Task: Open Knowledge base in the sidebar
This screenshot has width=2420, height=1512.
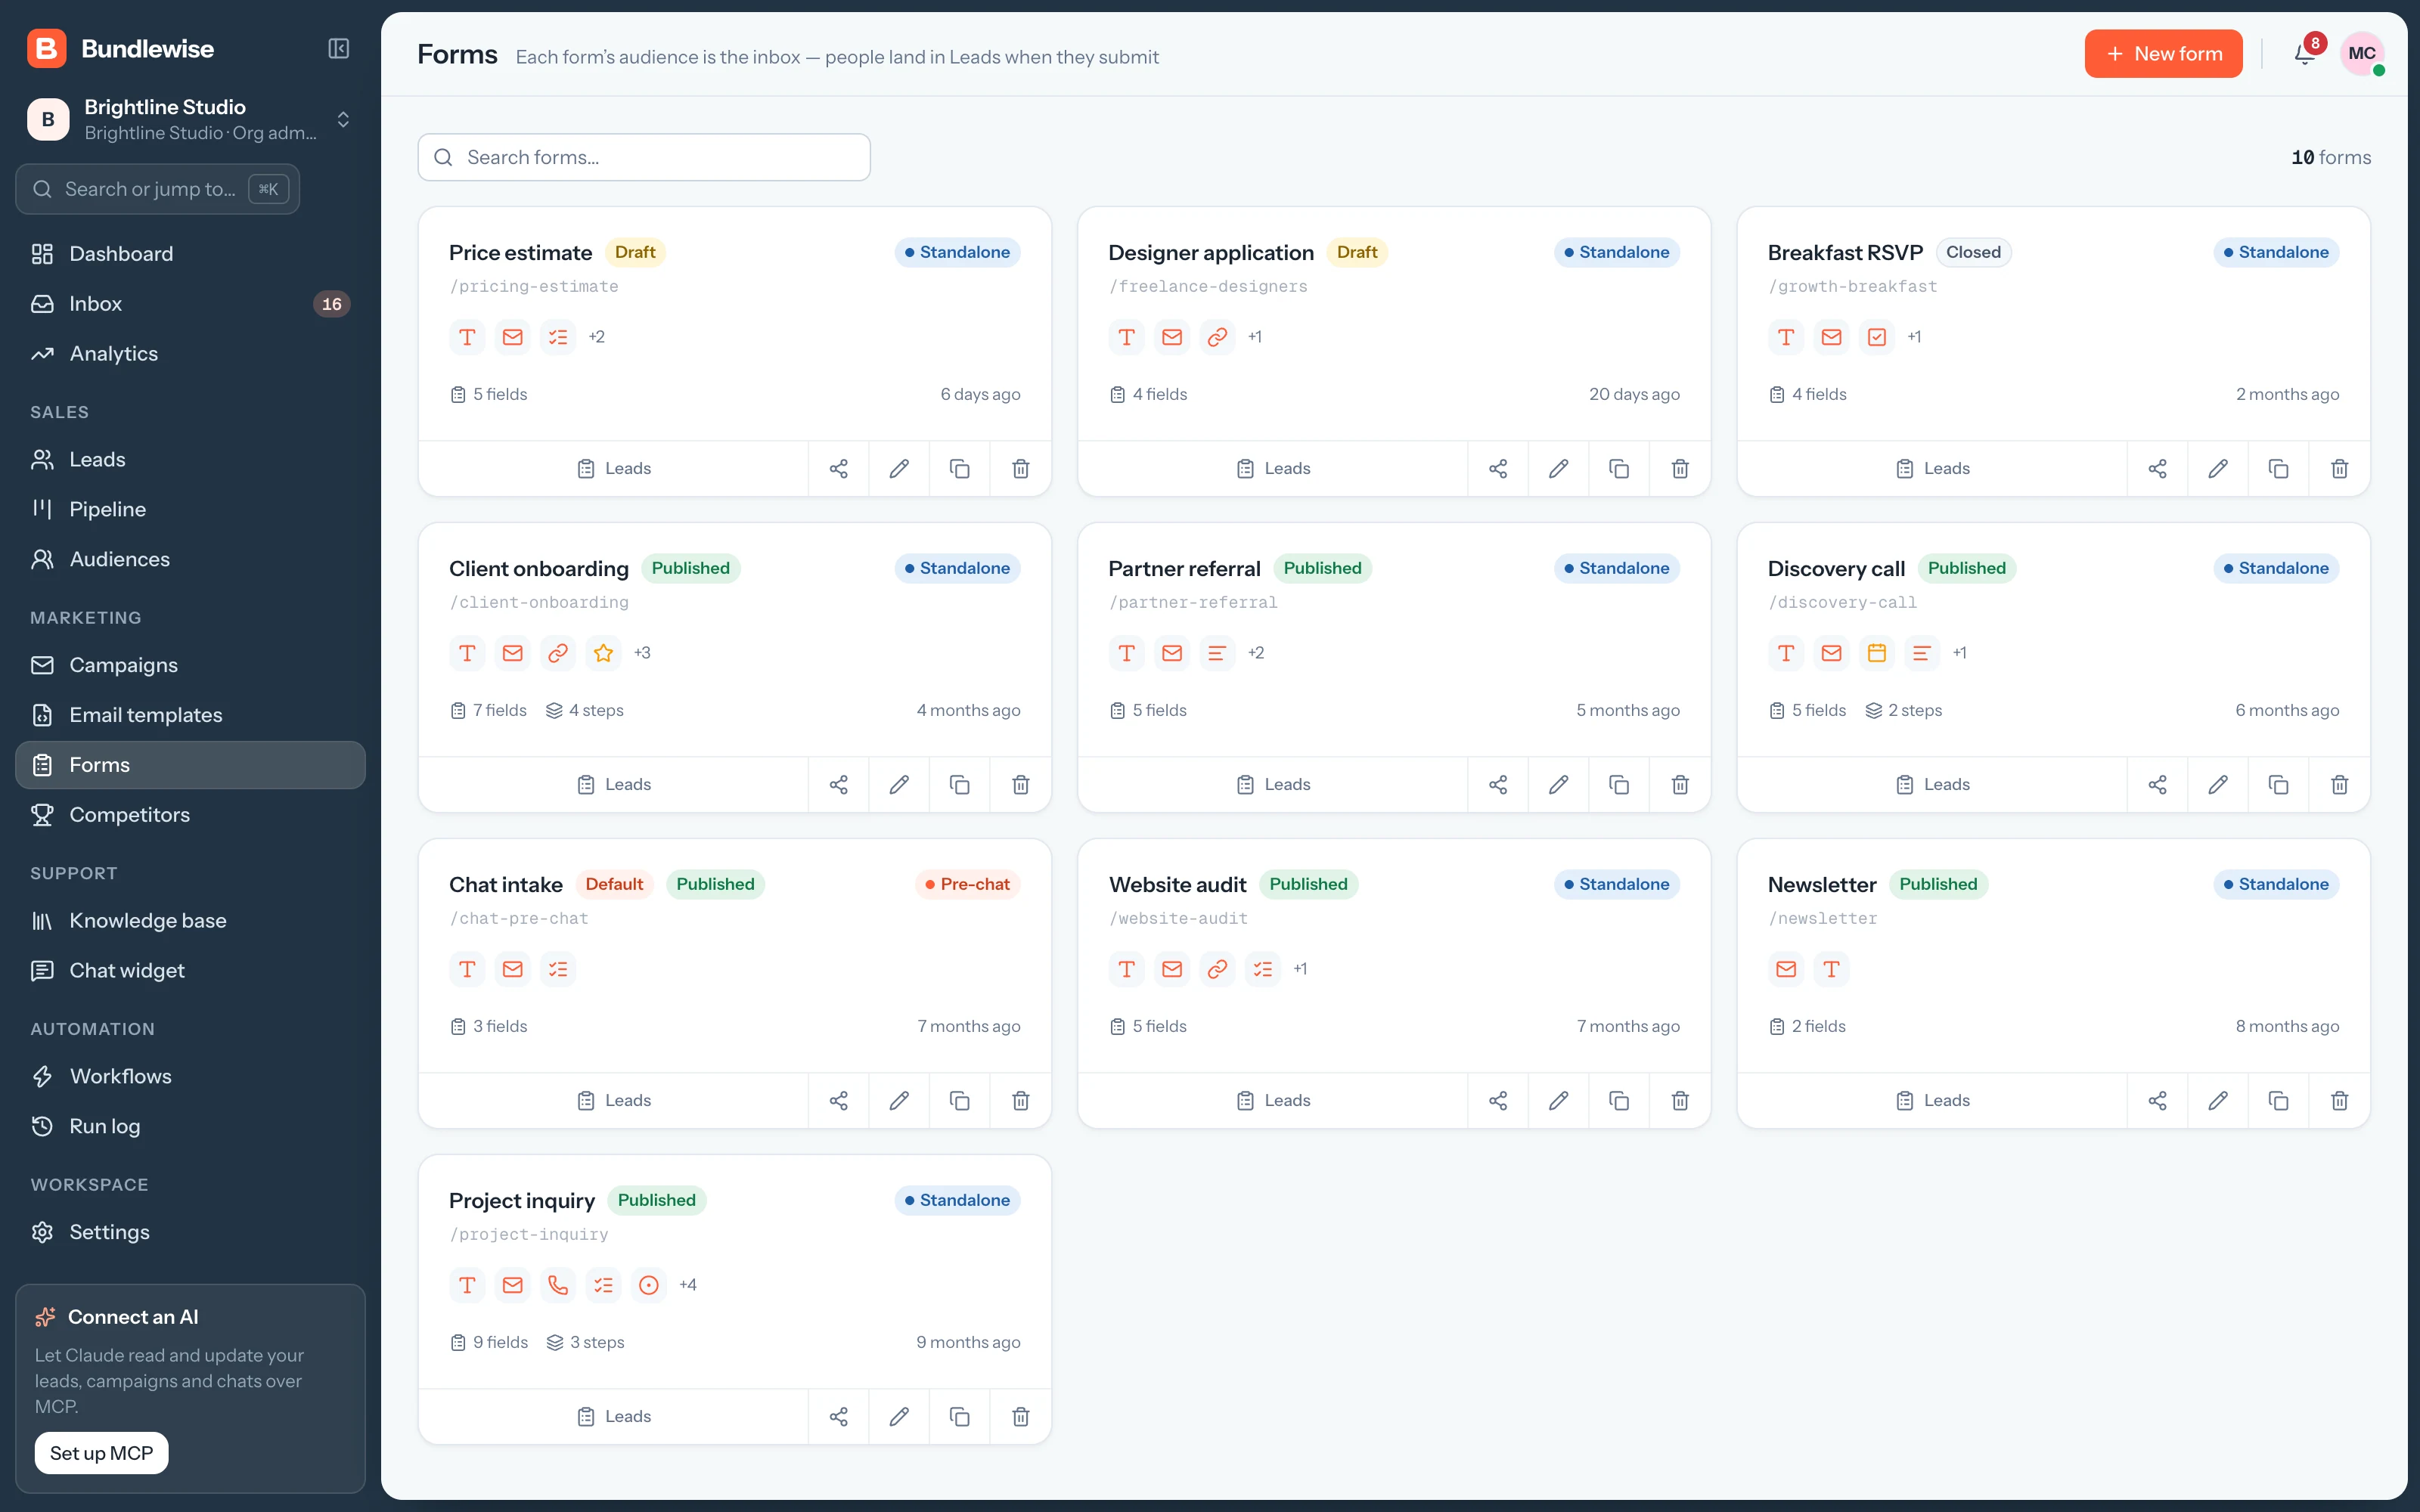Action: [190, 920]
